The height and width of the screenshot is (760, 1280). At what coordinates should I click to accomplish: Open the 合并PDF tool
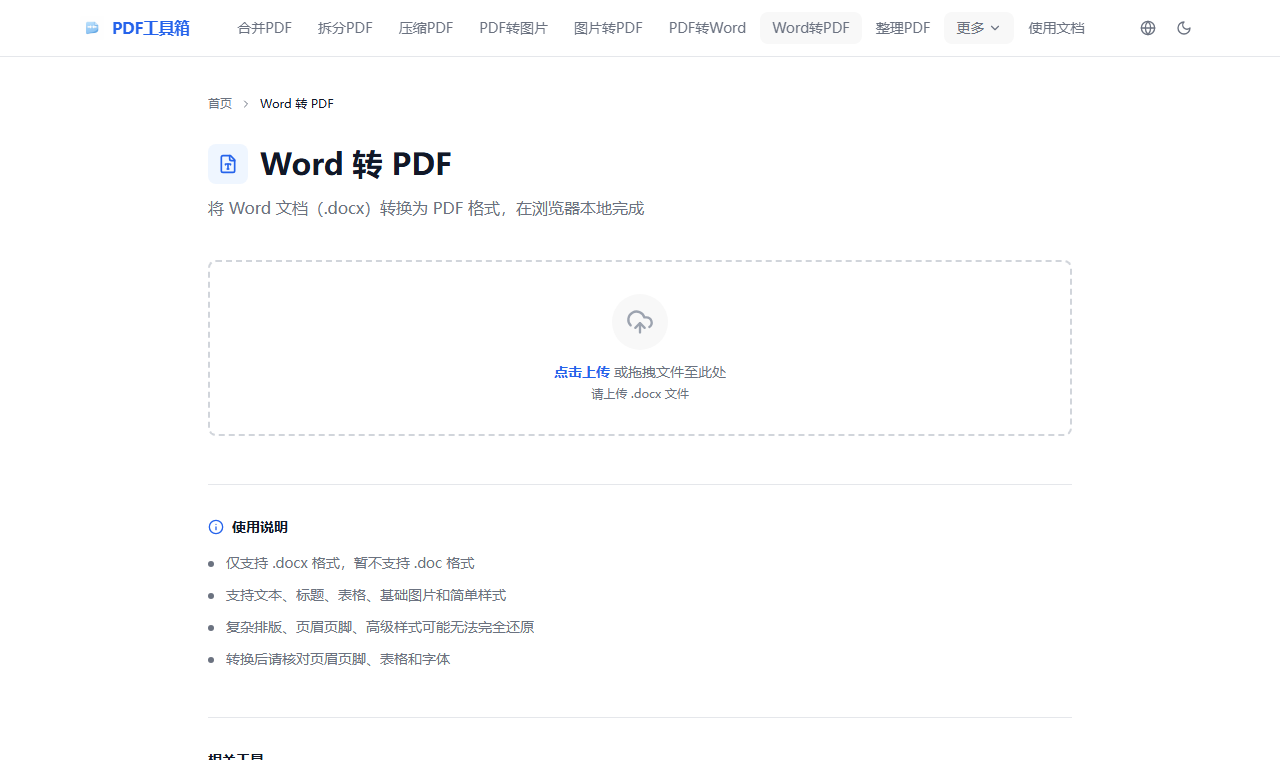[265, 28]
